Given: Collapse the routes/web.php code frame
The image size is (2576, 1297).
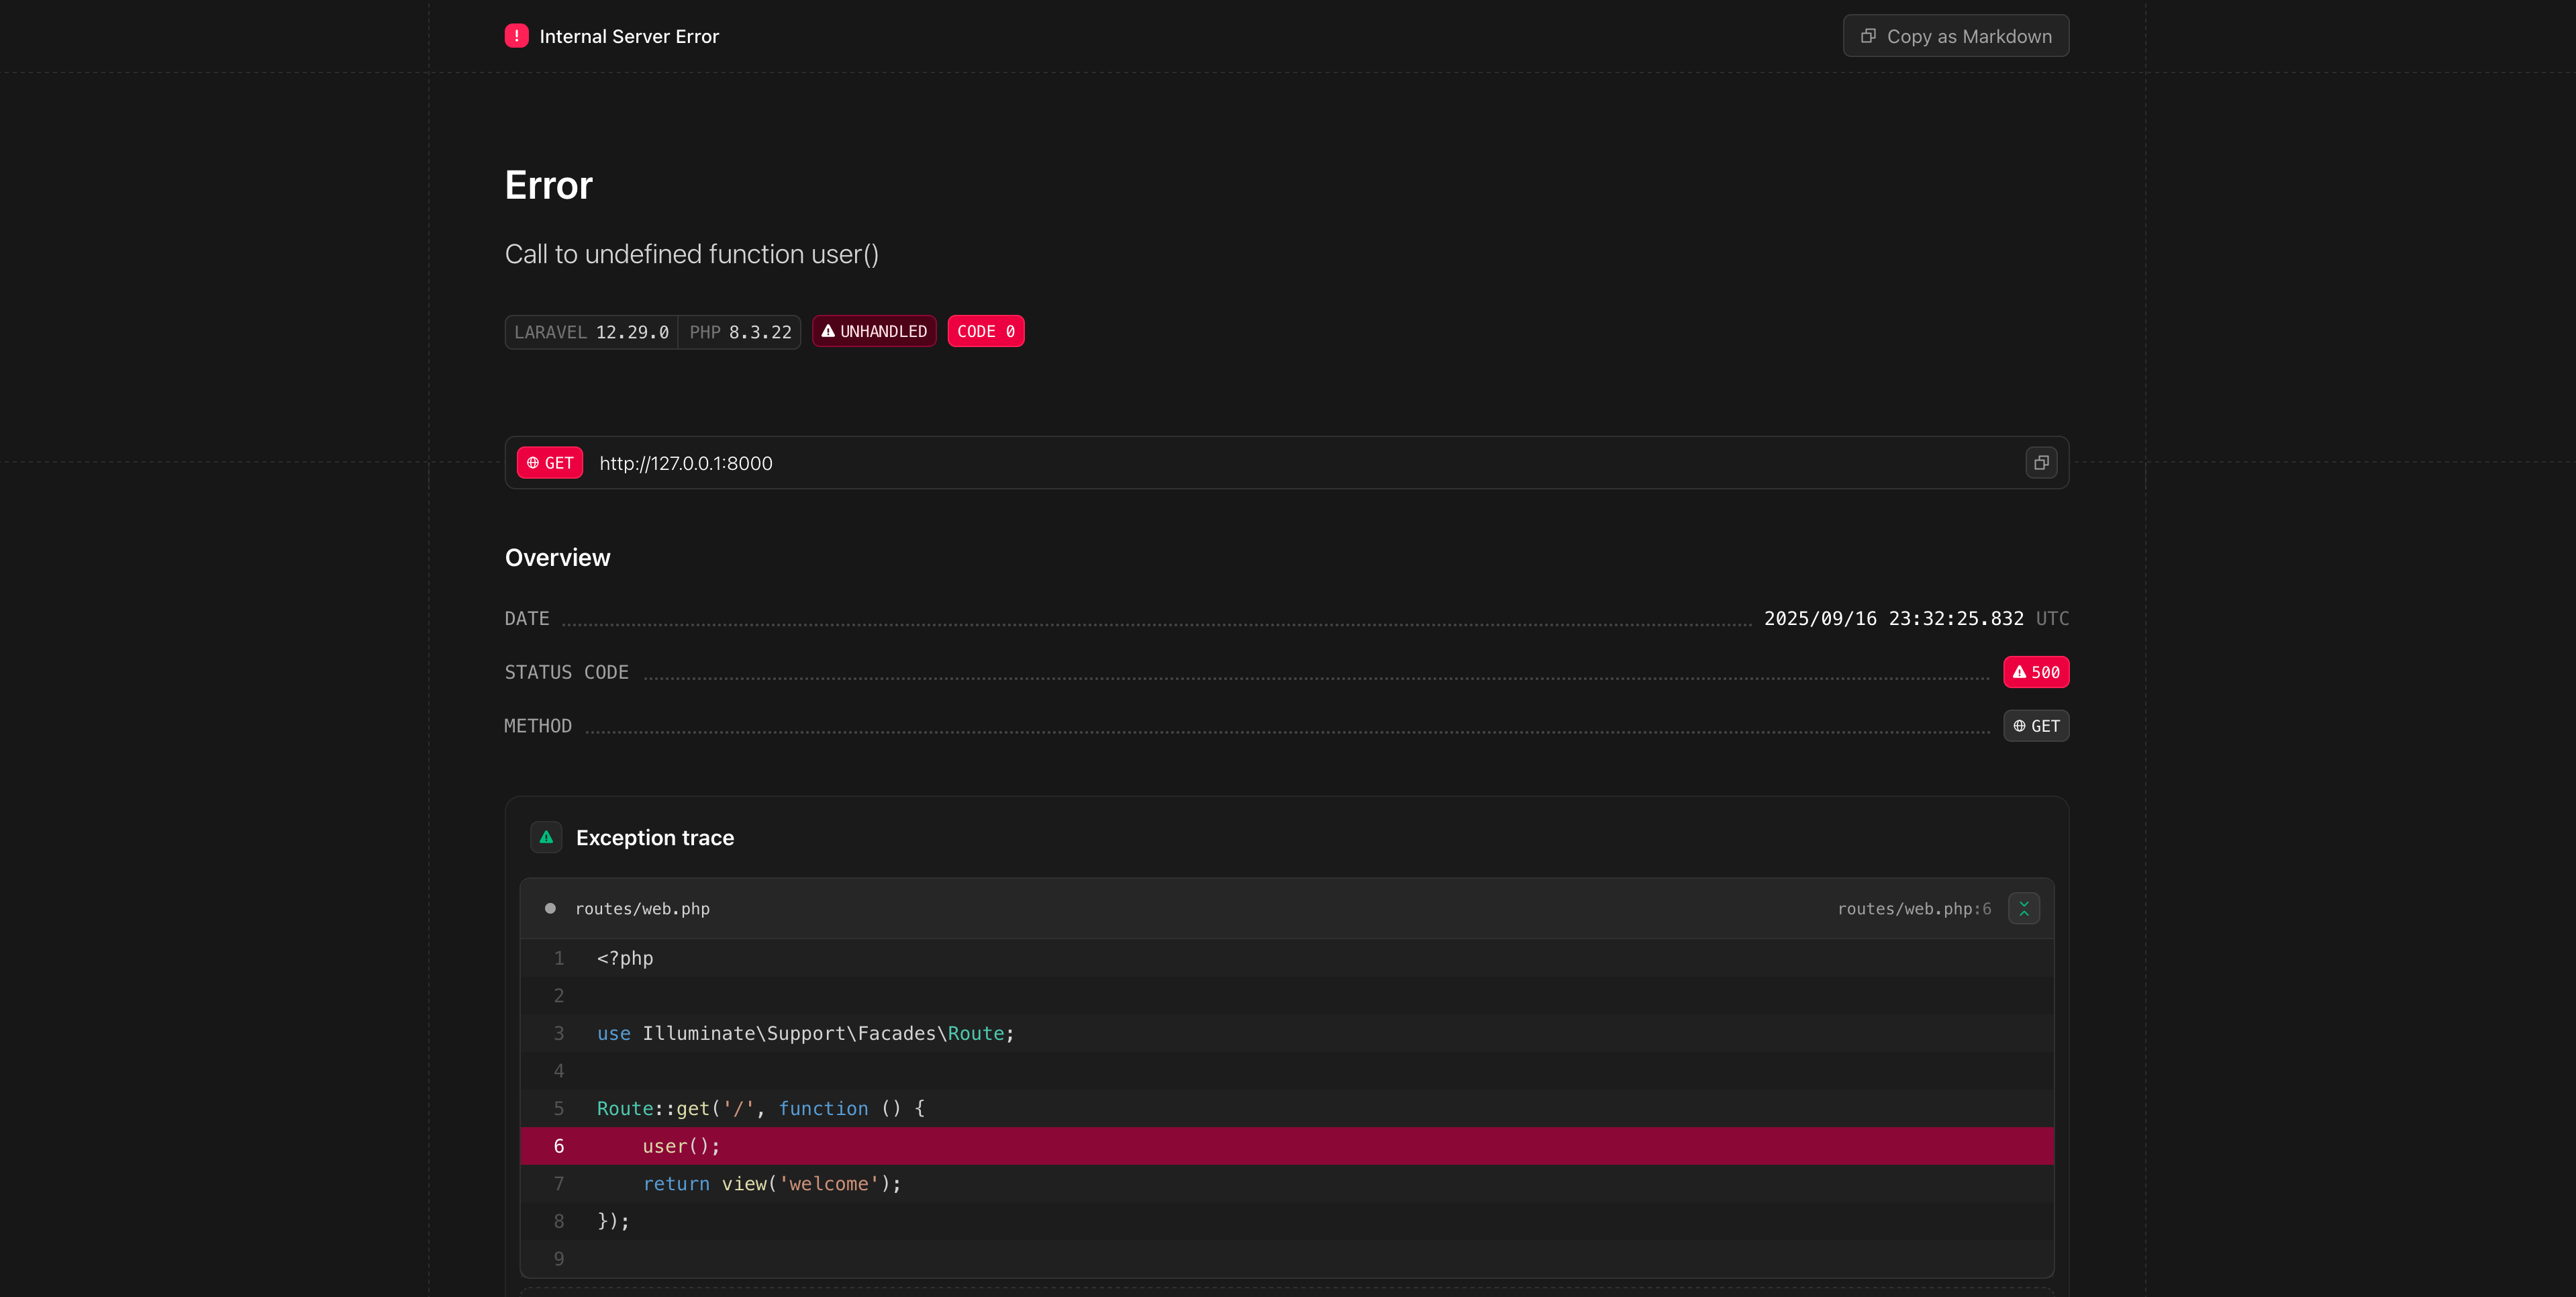Looking at the screenshot, I should click(2023, 909).
